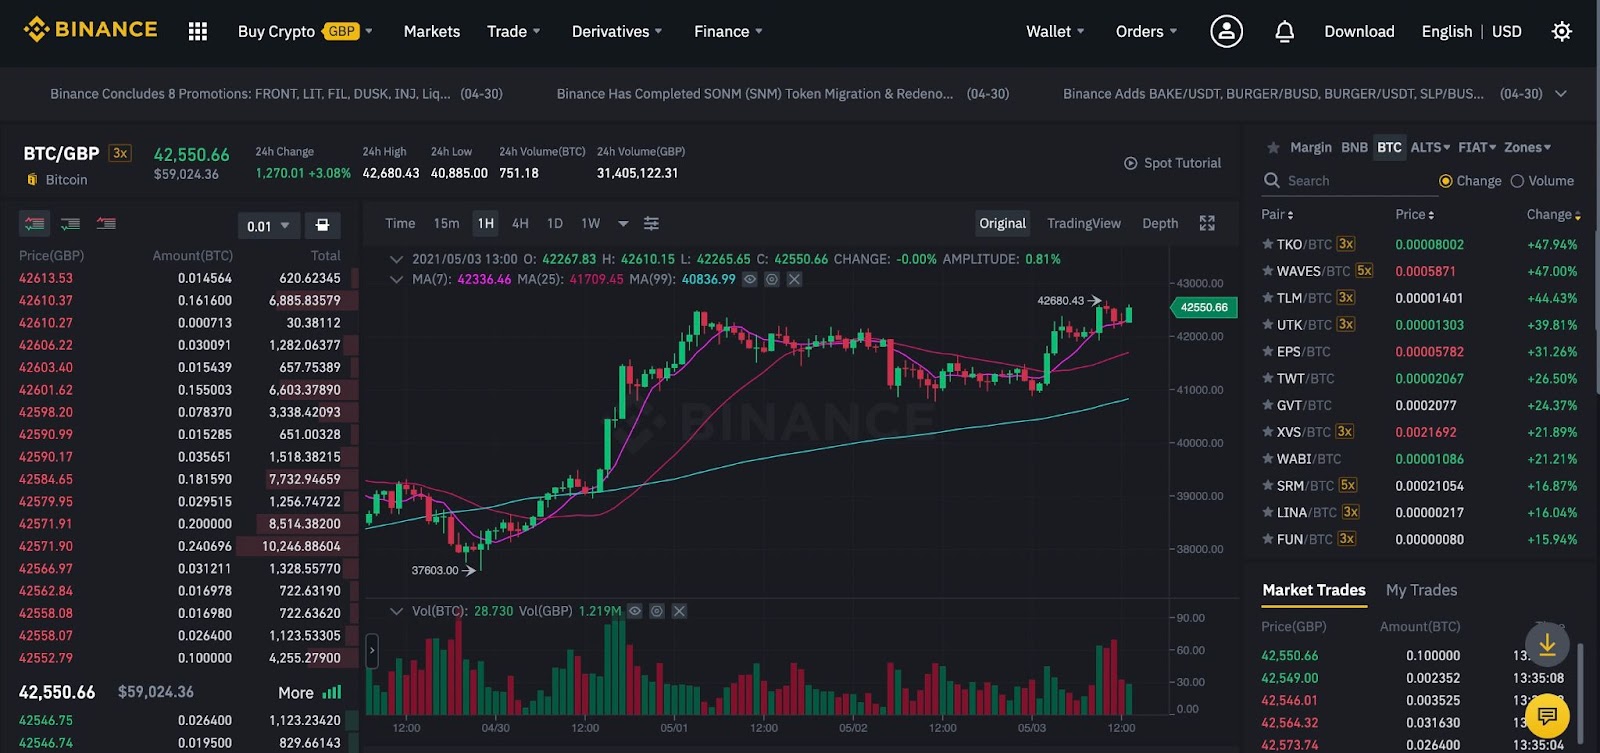
Task: Select the 4H chart interval
Action: coord(520,224)
